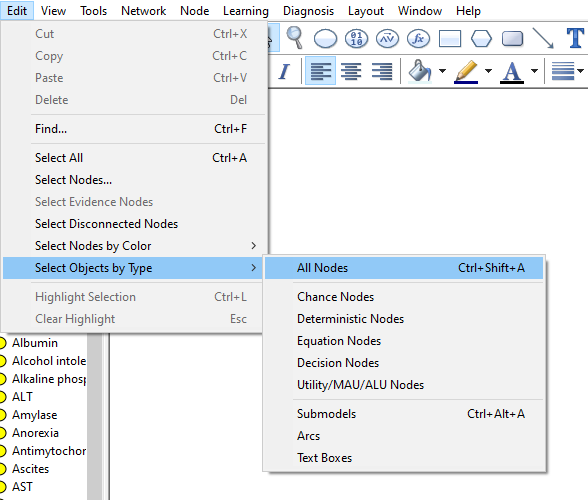The height and width of the screenshot is (500, 588).
Task: Open the Diagnosis menu
Action: [308, 11]
